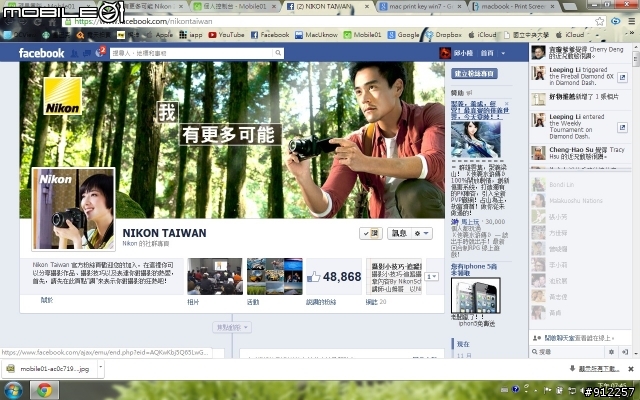The width and height of the screenshot is (640, 400).
Task: Bookmark page with the star icon
Action: tap(599, 21)
